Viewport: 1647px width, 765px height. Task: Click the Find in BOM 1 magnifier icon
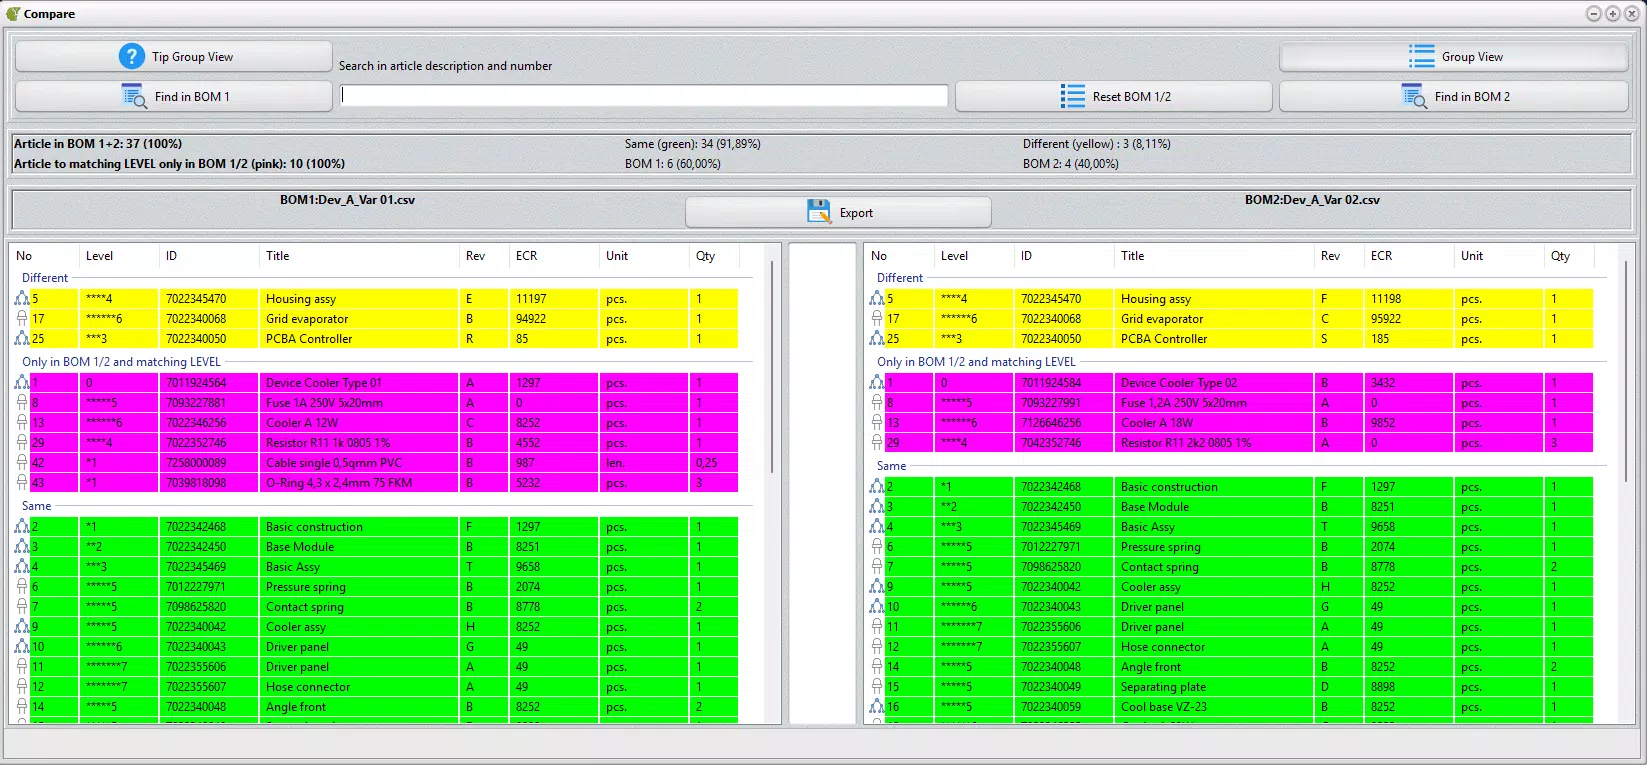click(x=134, y=96)
